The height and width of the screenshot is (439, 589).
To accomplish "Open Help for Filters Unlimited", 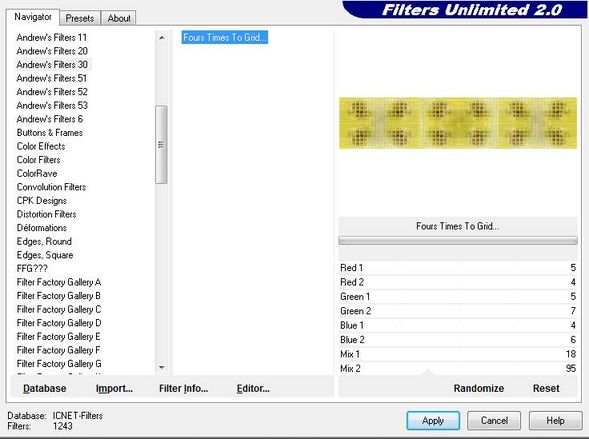I will [x=555, y=421].
